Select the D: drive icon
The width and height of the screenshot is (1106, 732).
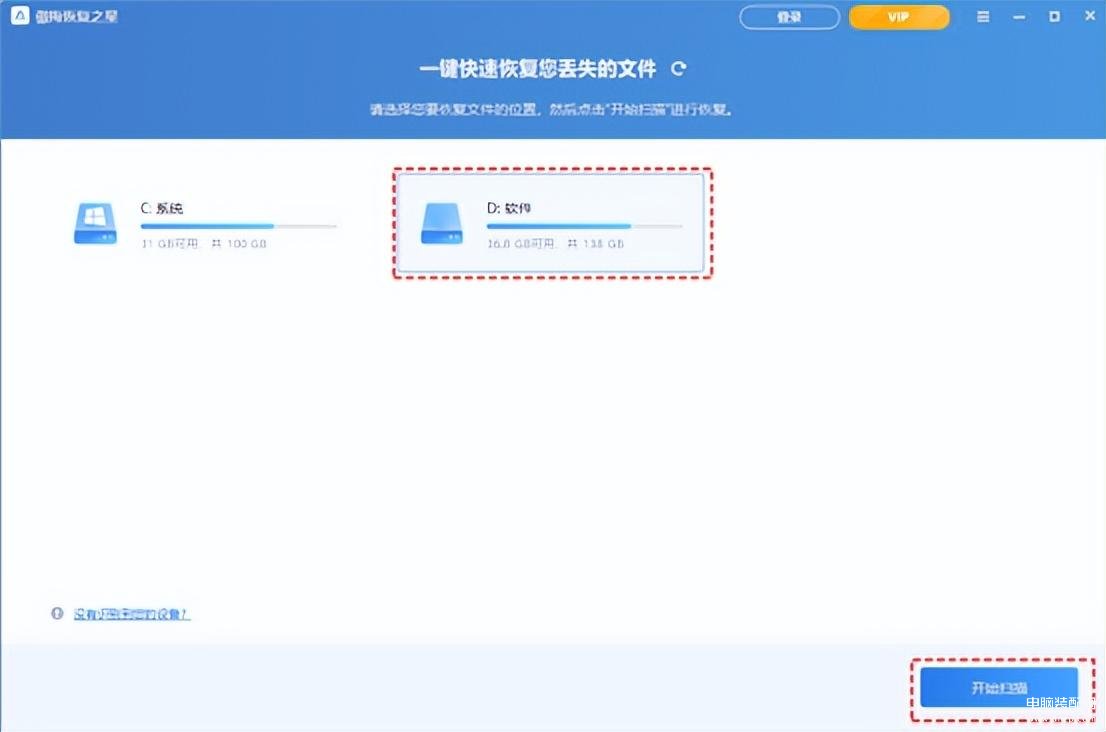click(442, 224)
